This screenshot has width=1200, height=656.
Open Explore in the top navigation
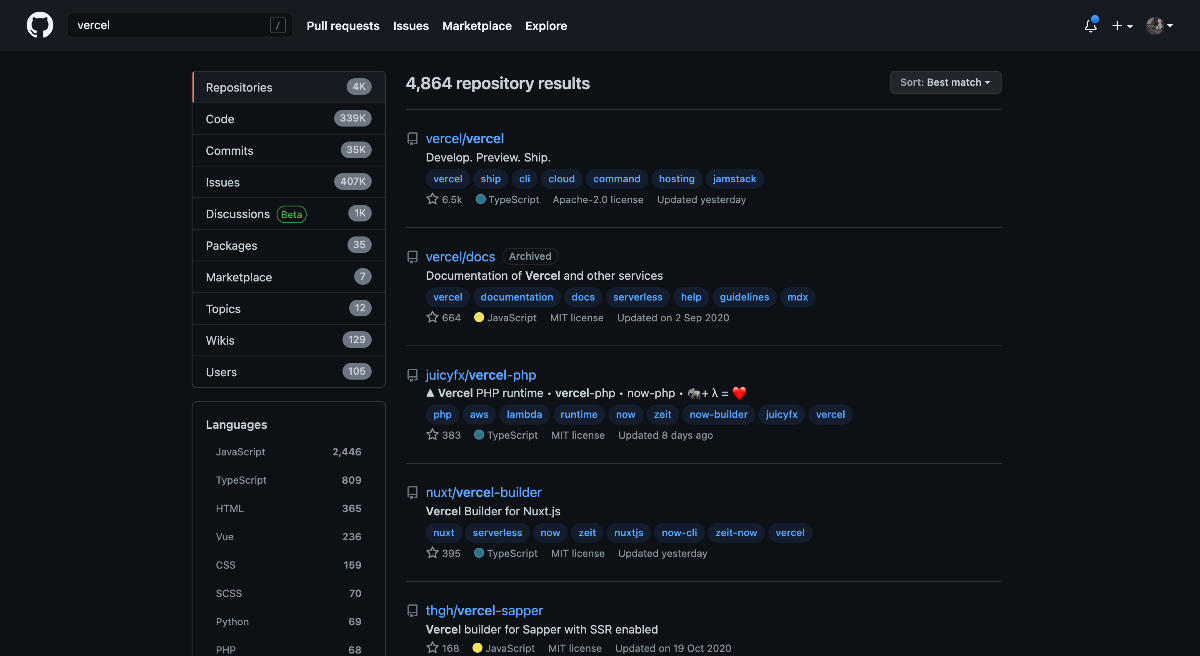[x=546, y=26]
